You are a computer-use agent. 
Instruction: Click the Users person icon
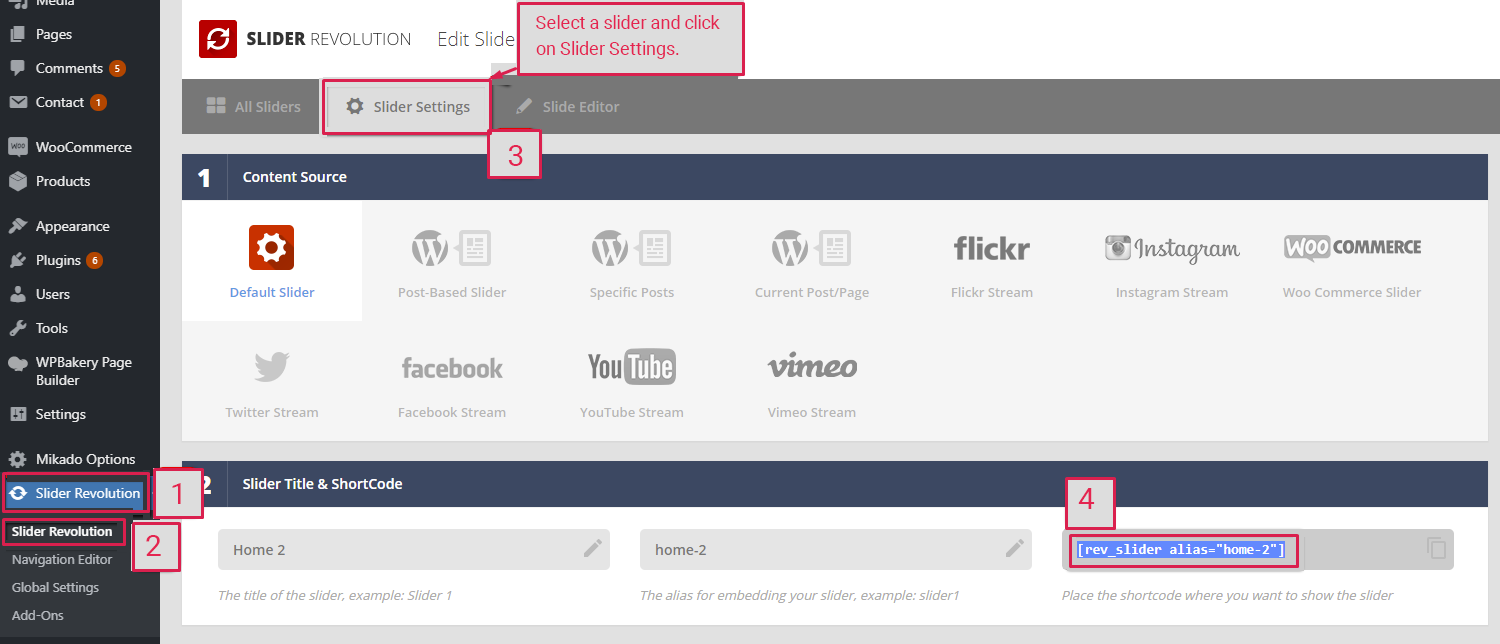tap(18, 294)
